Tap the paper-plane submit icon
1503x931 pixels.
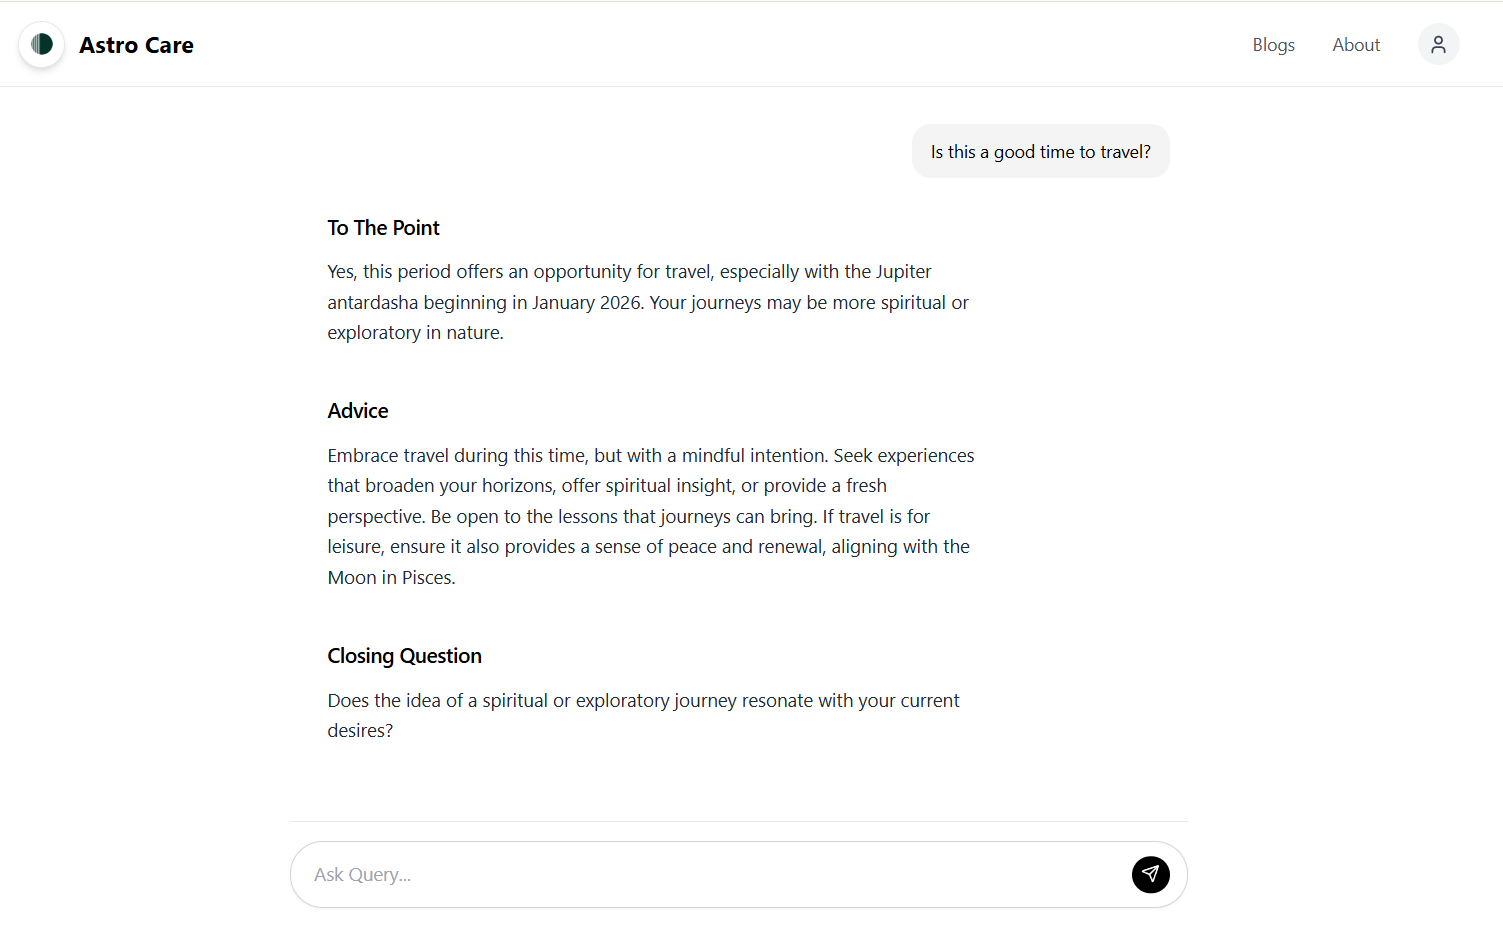pos(1150,874)
